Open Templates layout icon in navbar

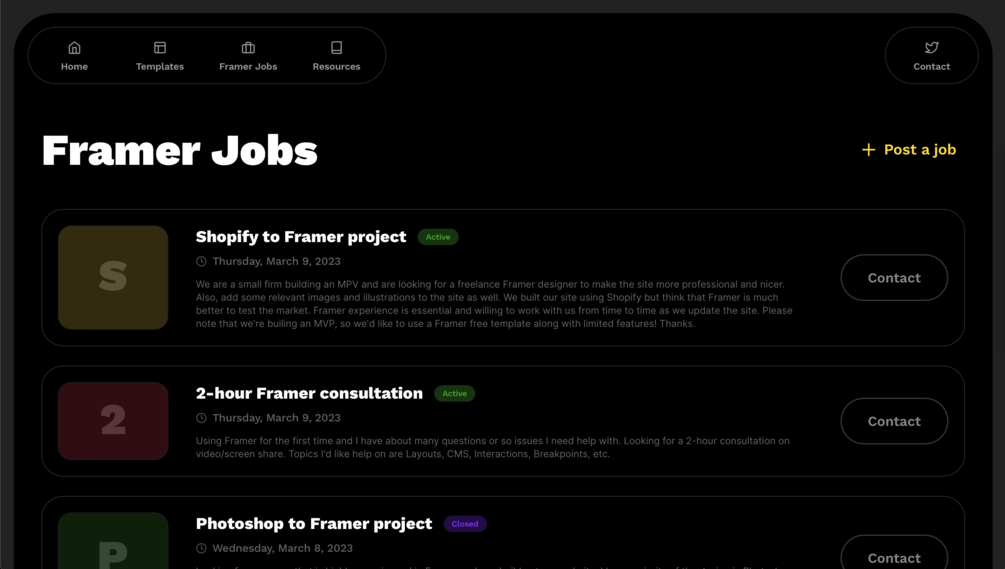160,48
